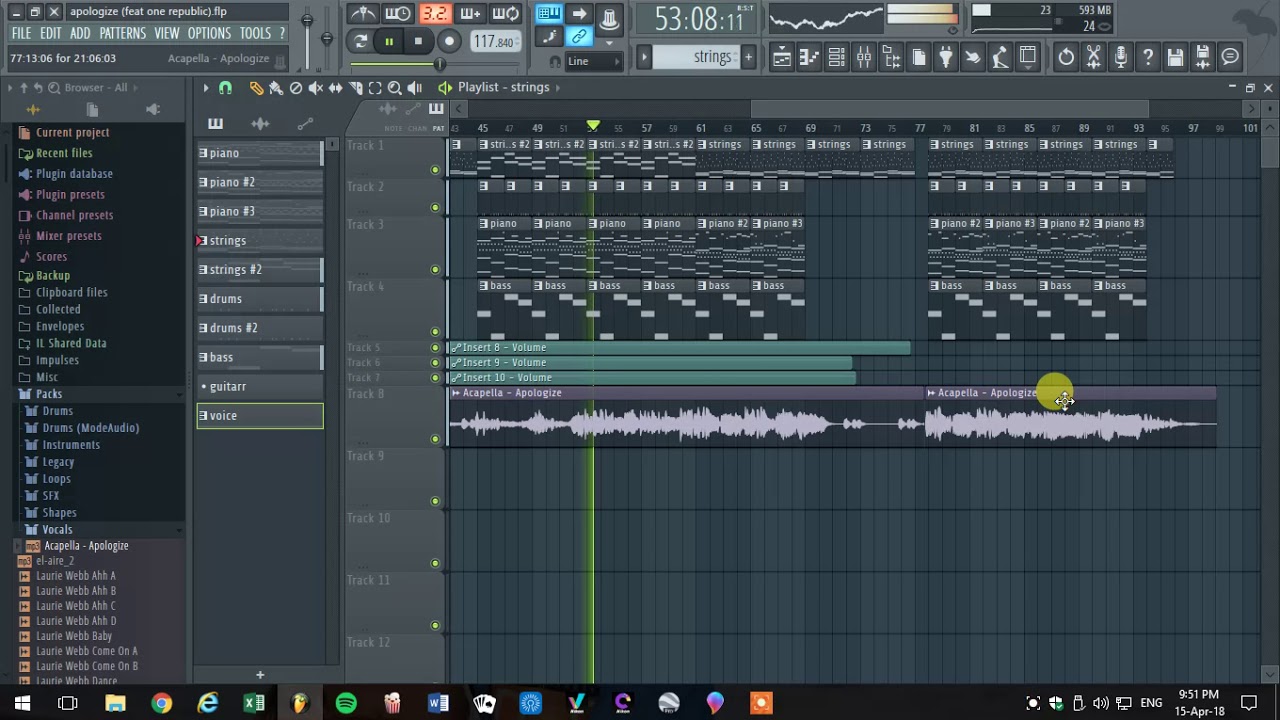Screen dimensions: 1280x720
Task: Toggle the countdown before recording (3.2) button
Action: pos(434,14)
